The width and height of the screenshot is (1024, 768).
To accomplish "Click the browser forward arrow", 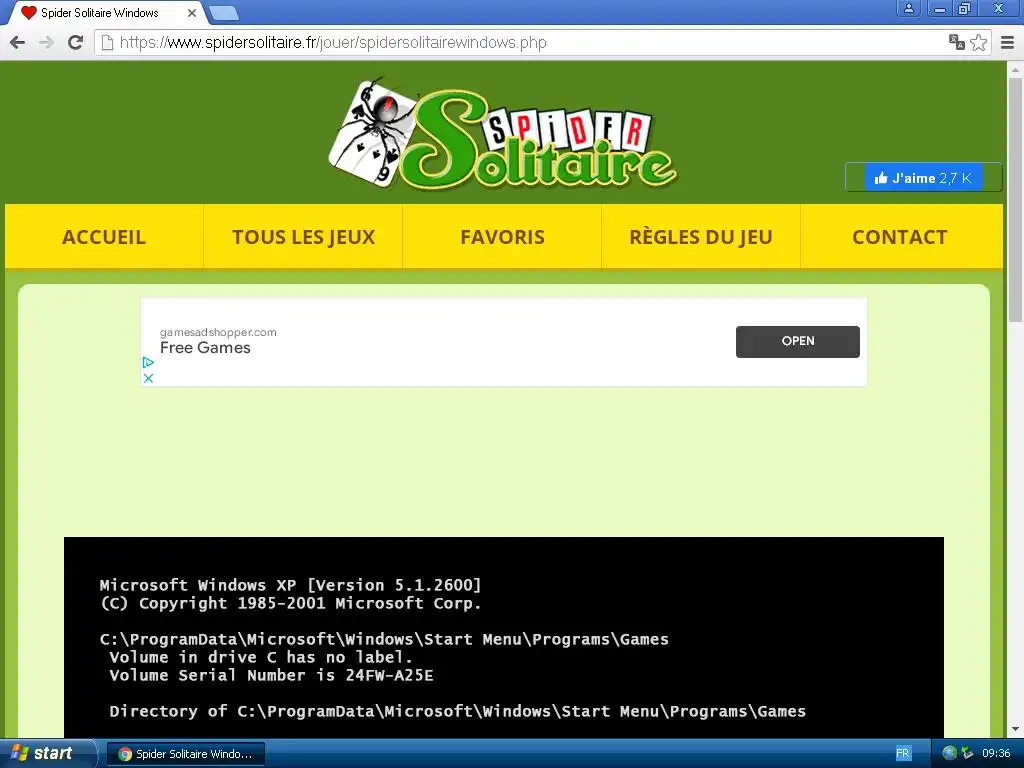I will tap(46, 42).
